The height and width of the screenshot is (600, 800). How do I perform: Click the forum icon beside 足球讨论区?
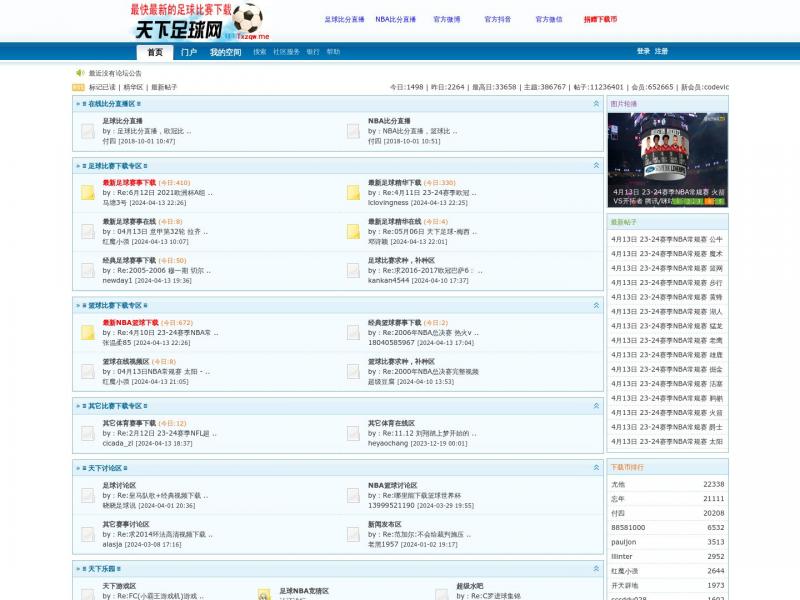87,494
